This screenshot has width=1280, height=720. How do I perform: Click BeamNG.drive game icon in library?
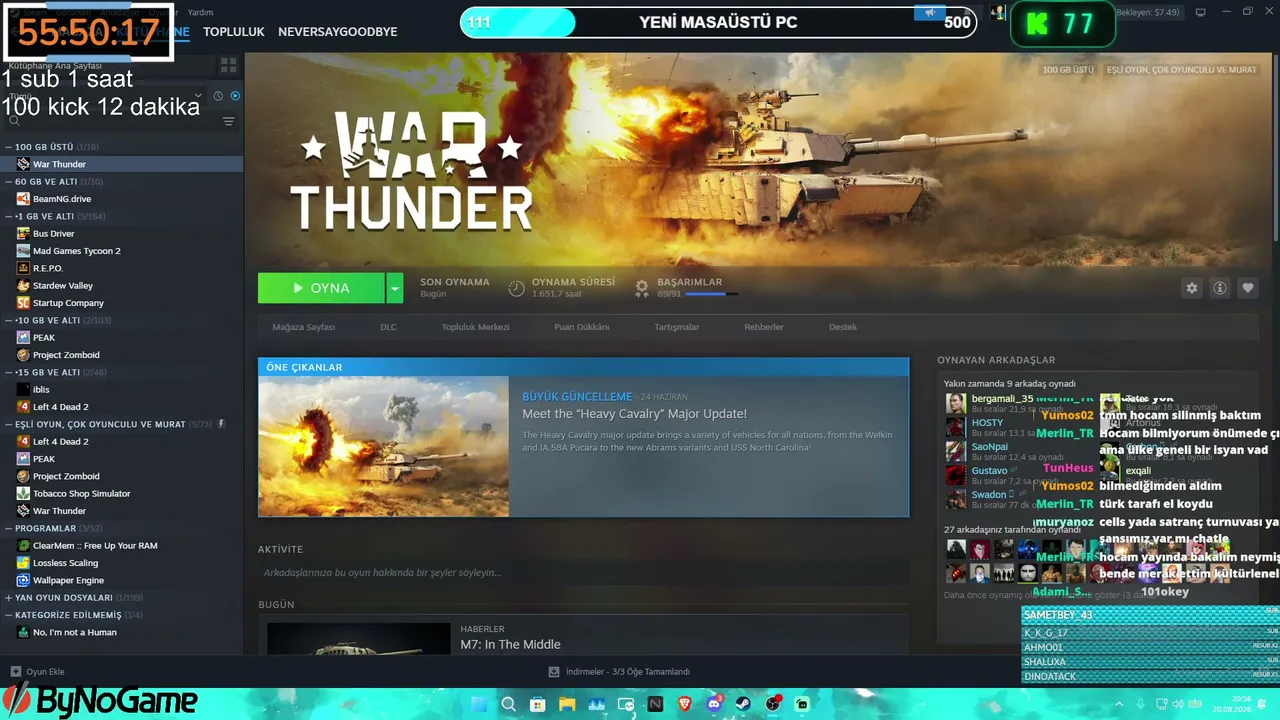point(24,199)
